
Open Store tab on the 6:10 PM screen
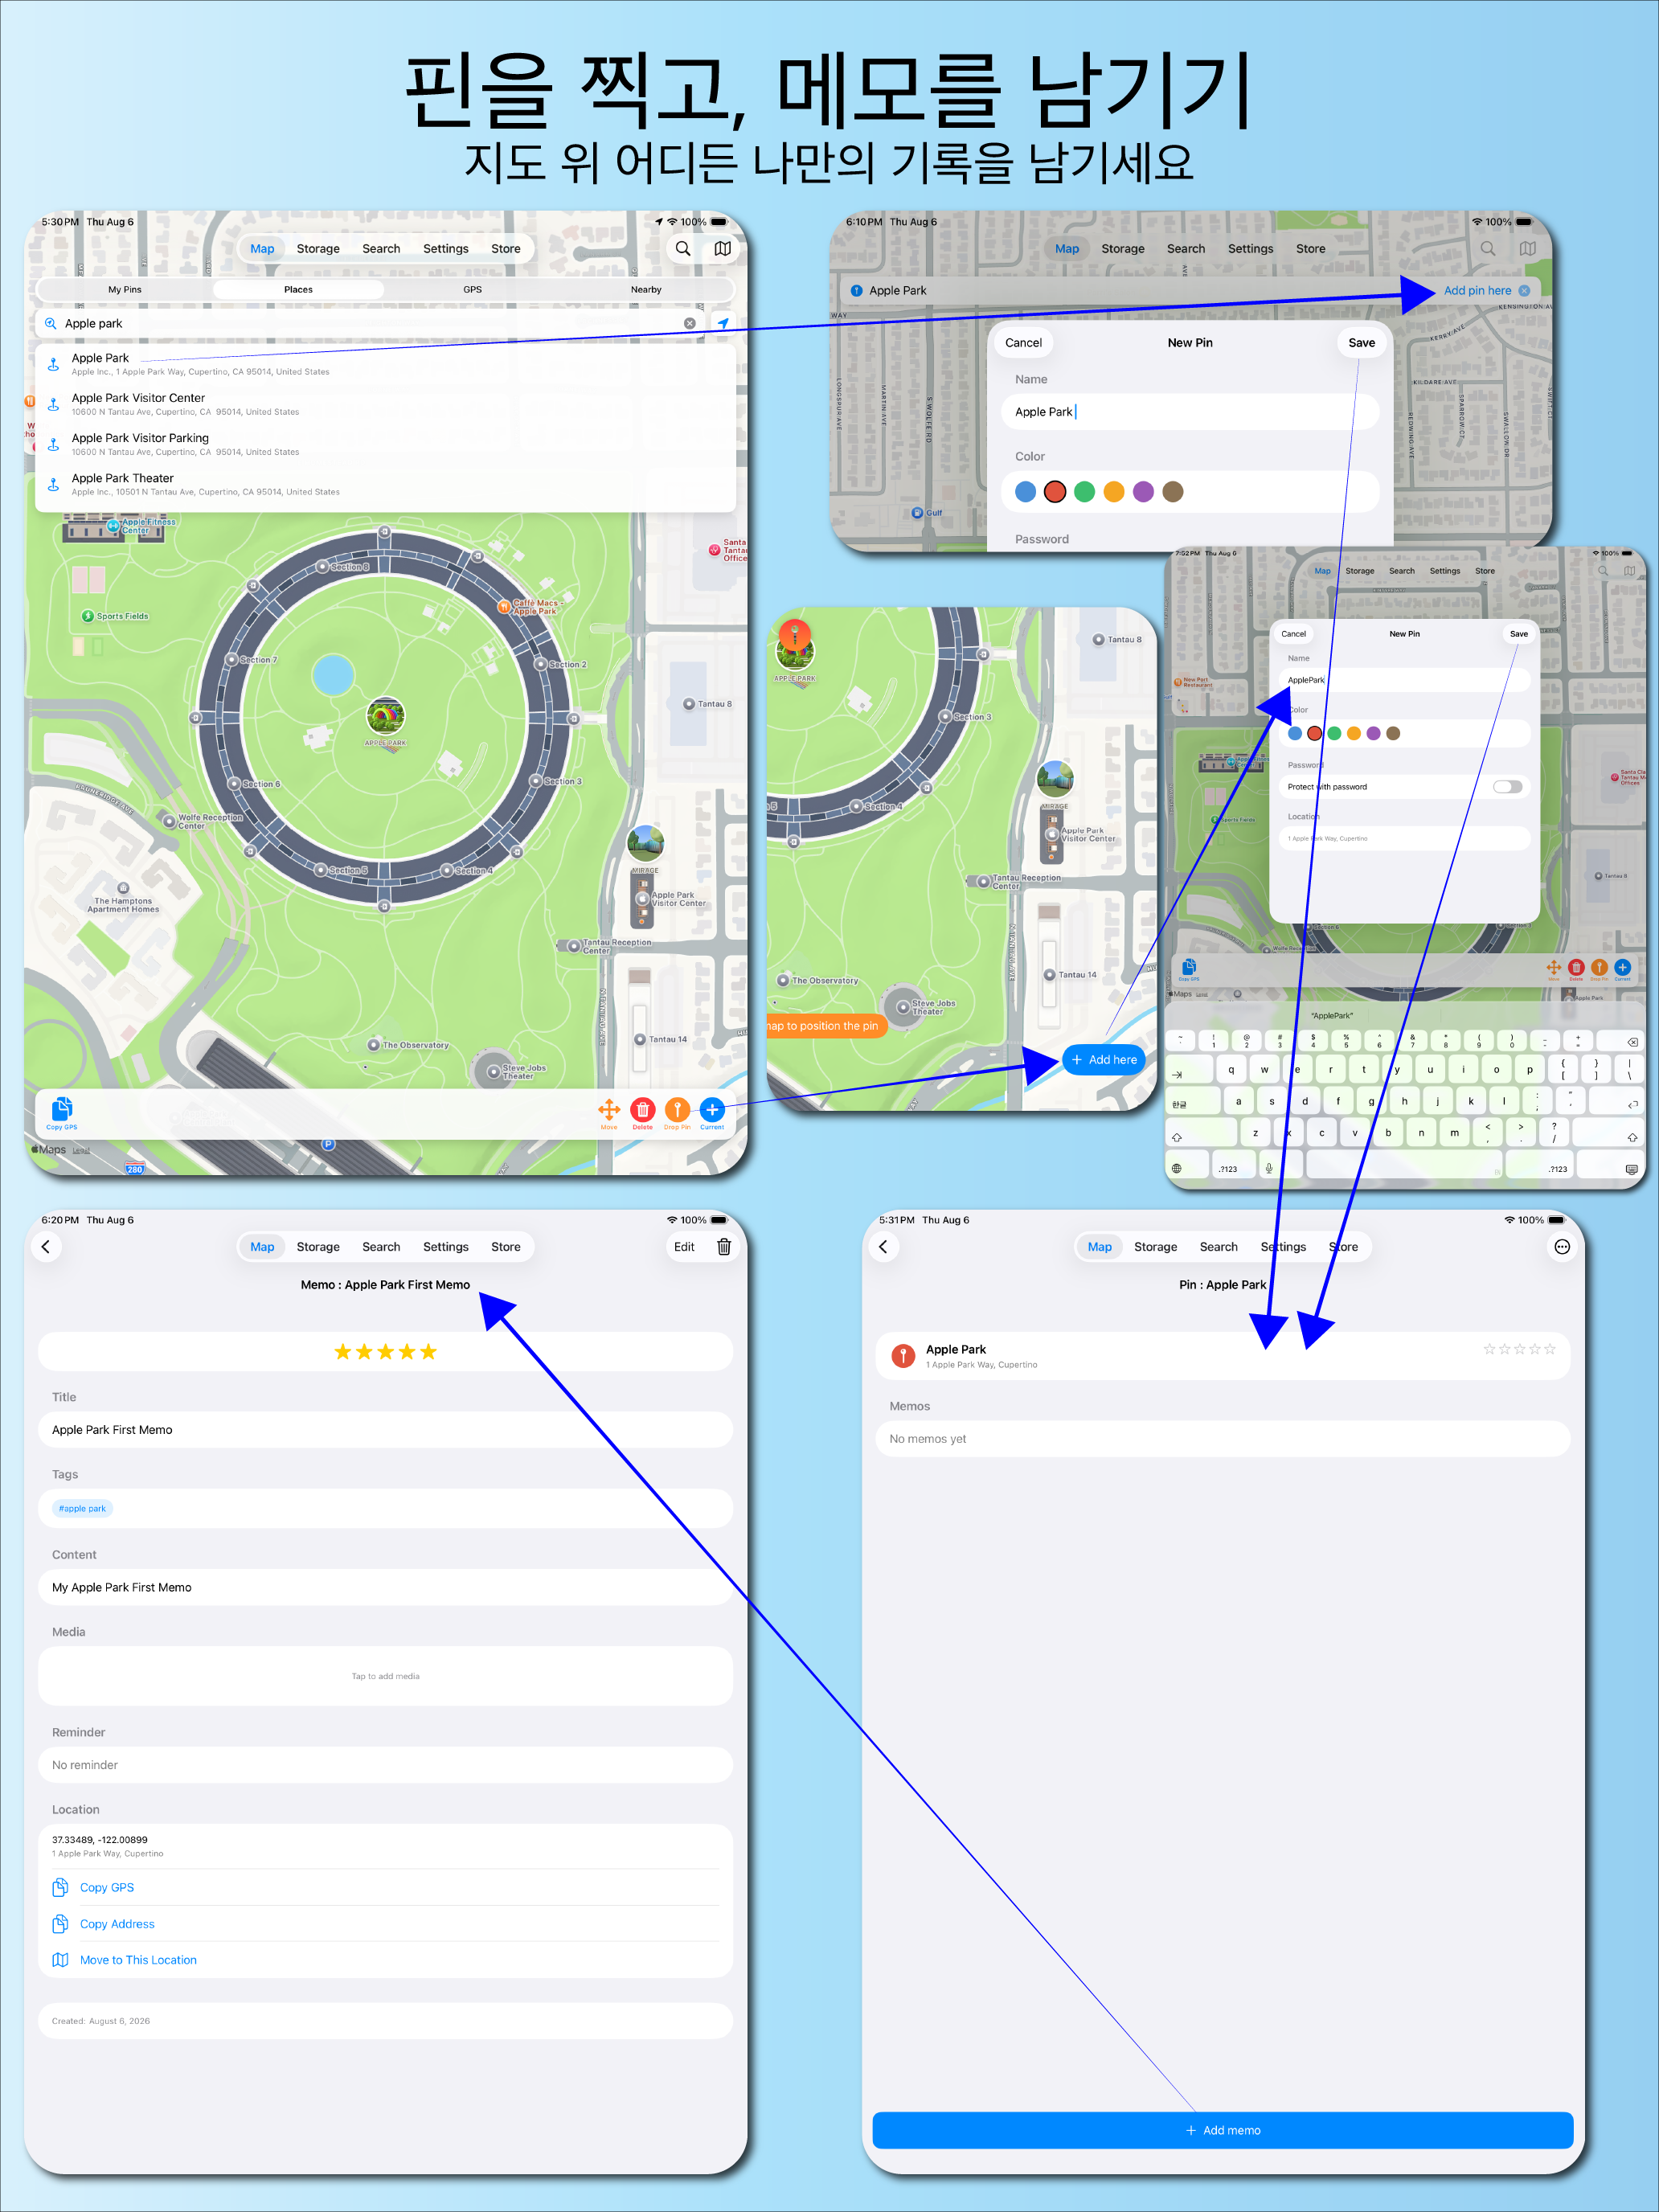click(1310, 249)
